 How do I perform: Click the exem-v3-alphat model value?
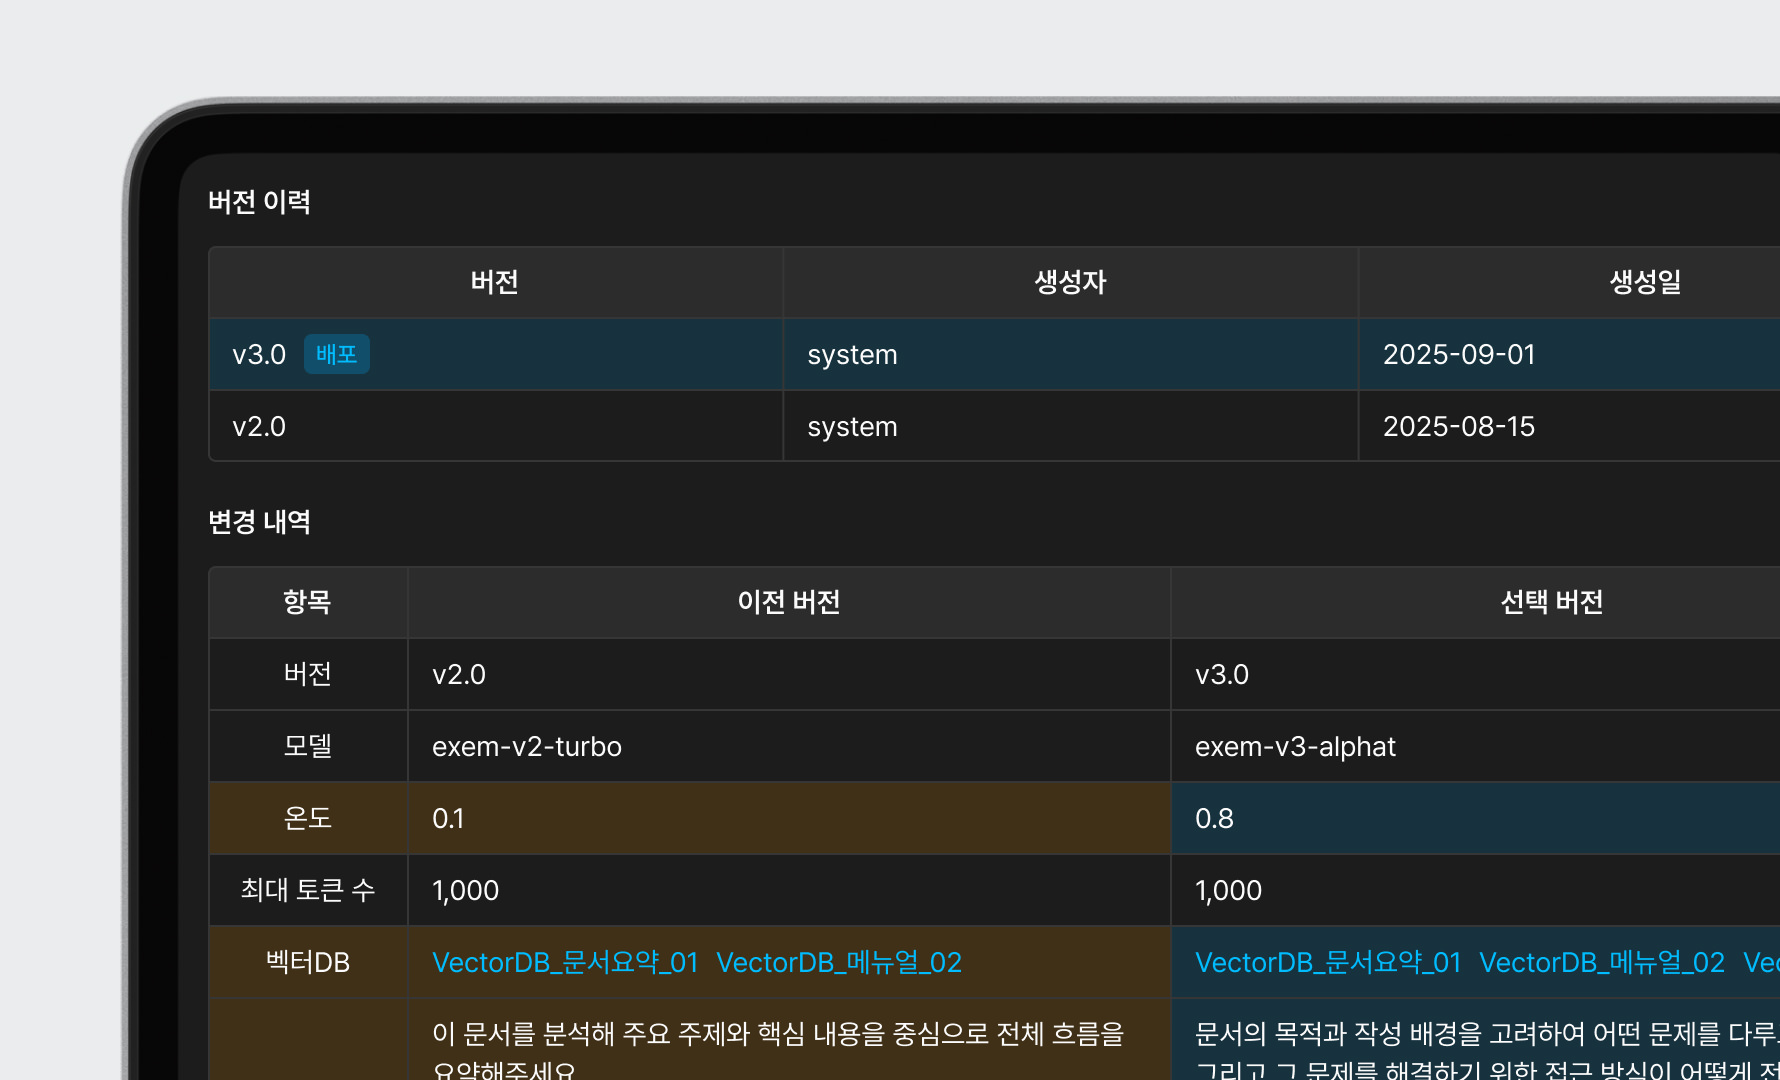tap(1295, 747)
